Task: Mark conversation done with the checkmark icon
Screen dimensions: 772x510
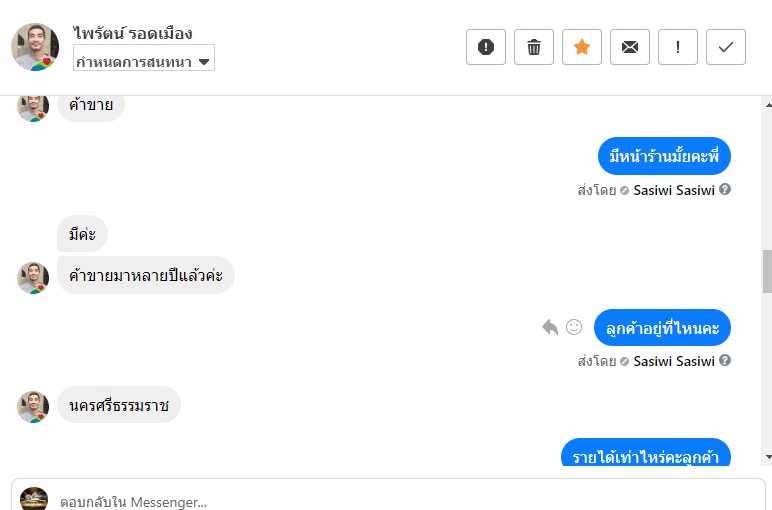Action: point(726,47)
